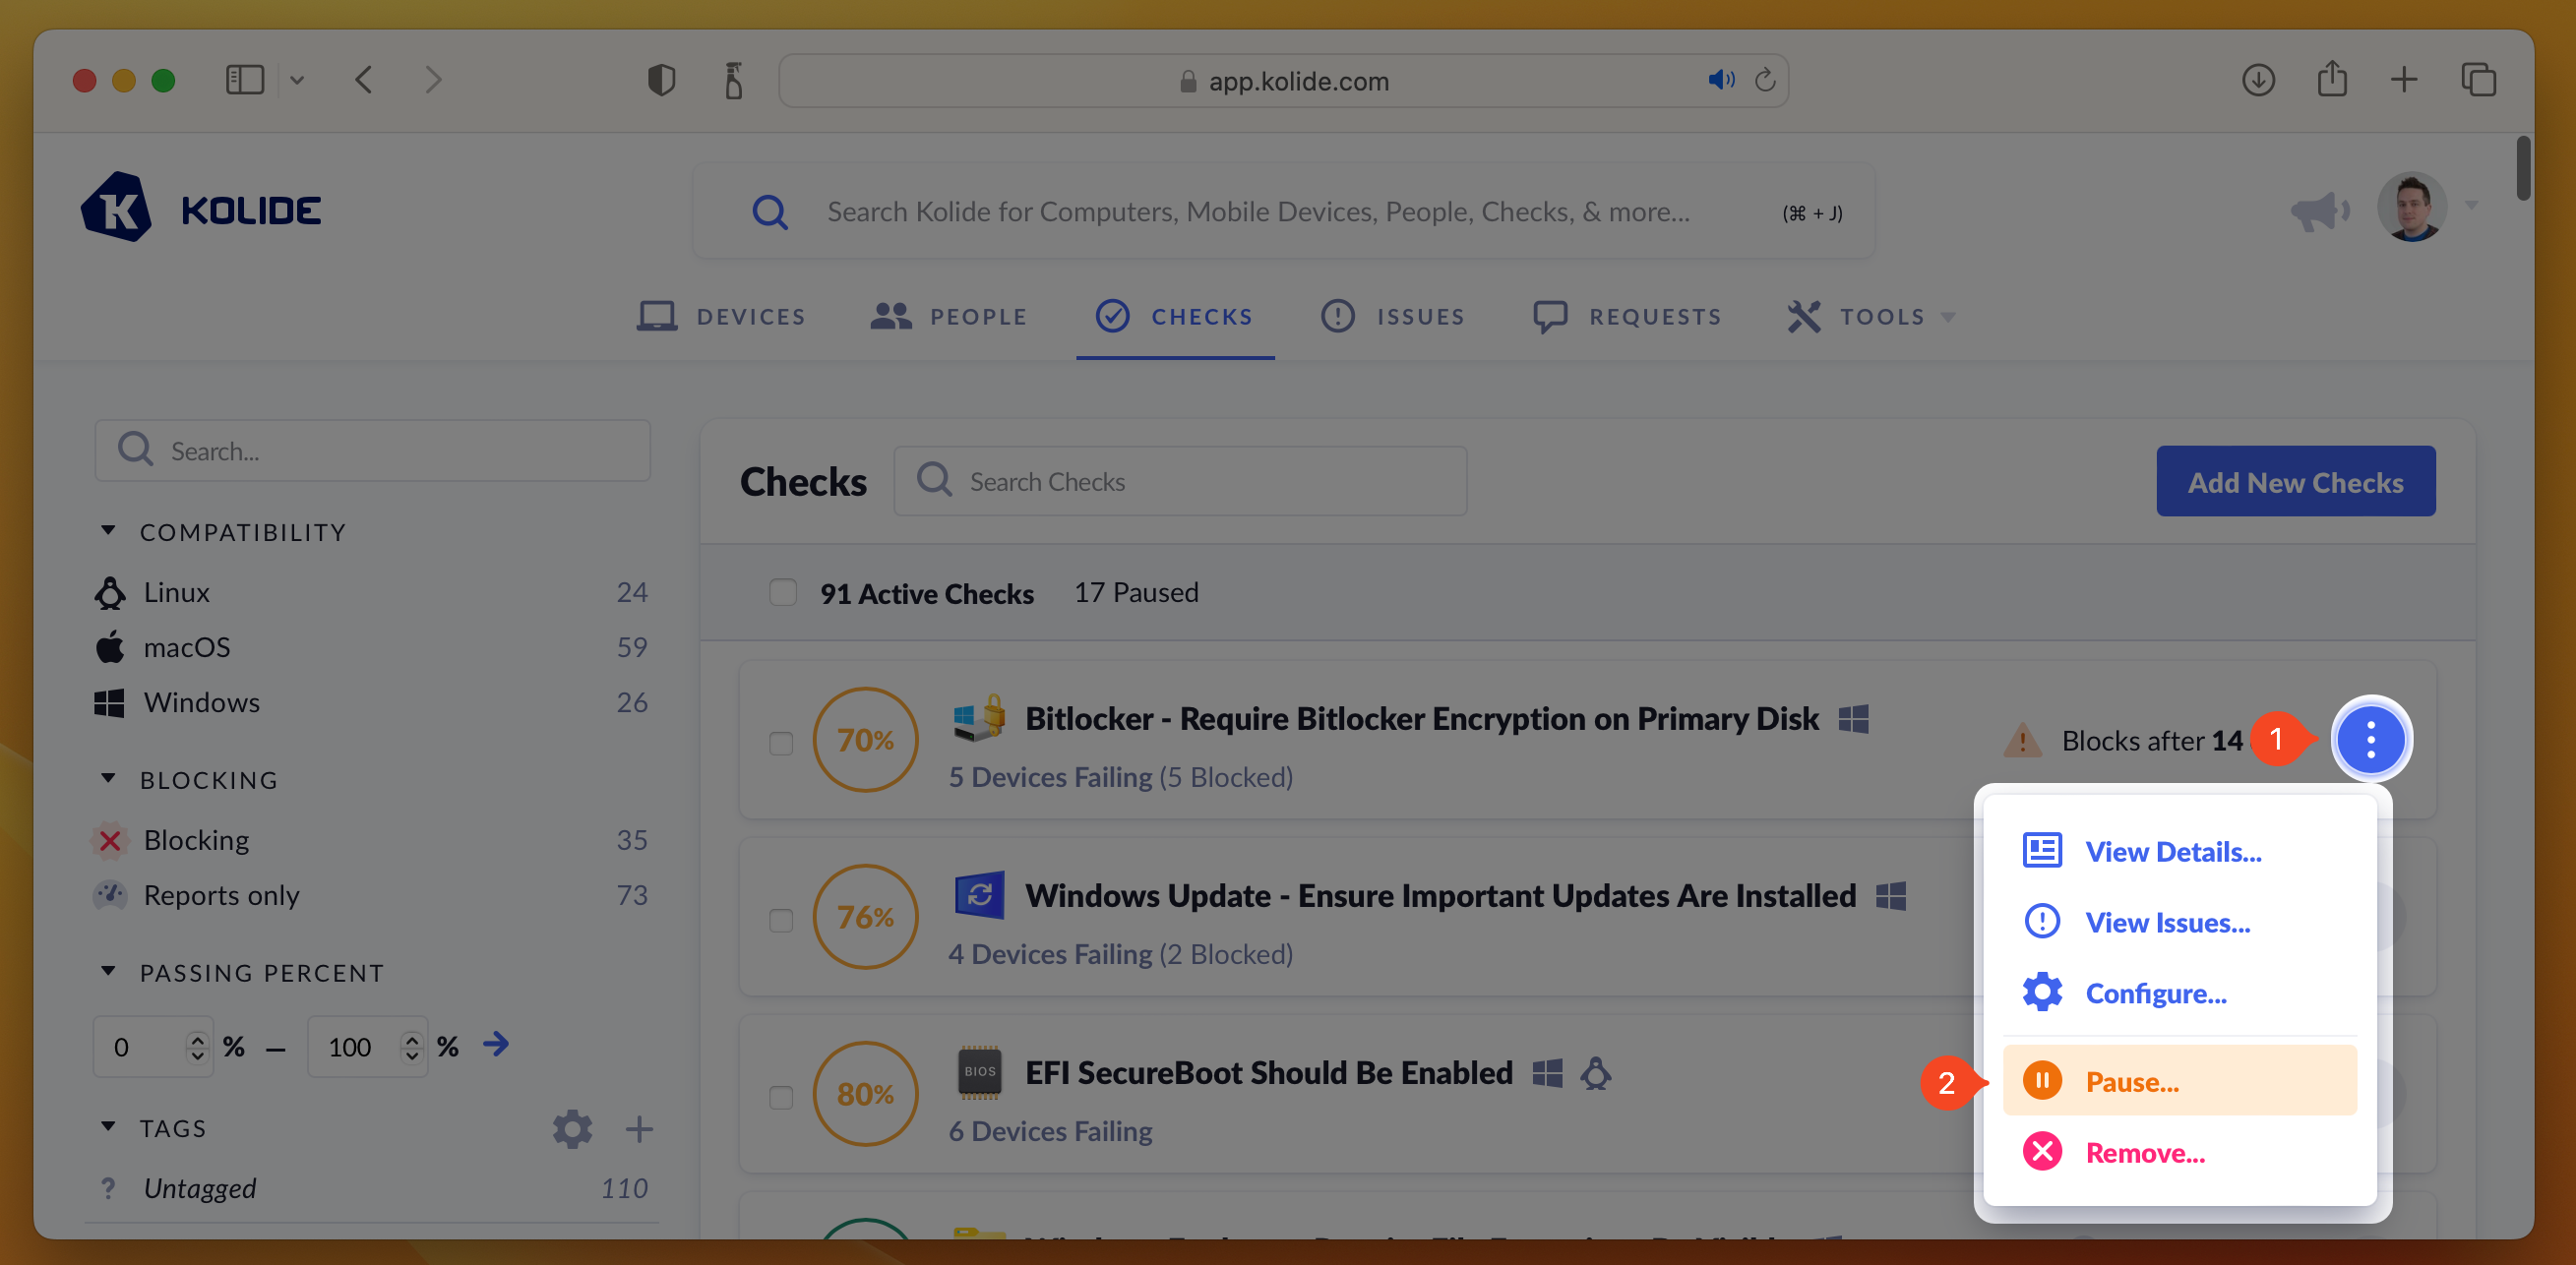The height and width of the screenshot is (1265, 2576).
Task: Open 5 Devices Failing link
Action: pos(1050,777)
